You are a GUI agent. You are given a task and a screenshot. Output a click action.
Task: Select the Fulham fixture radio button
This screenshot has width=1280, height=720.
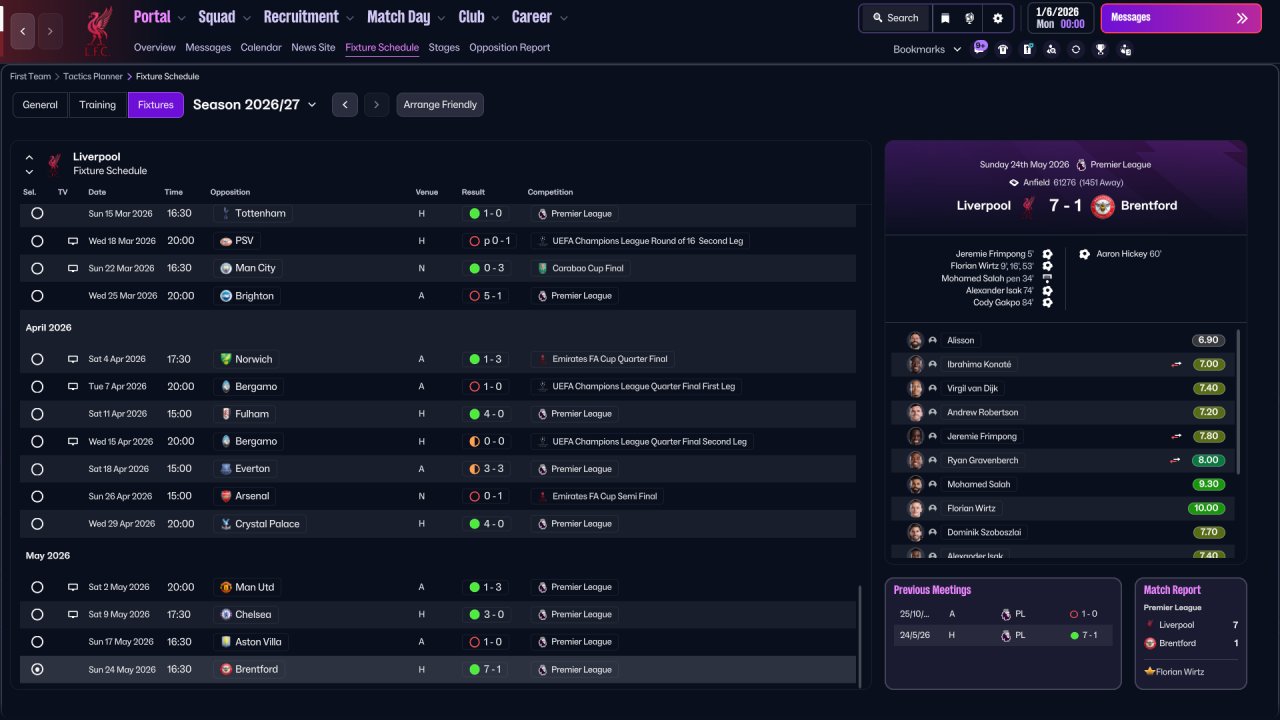37,414
